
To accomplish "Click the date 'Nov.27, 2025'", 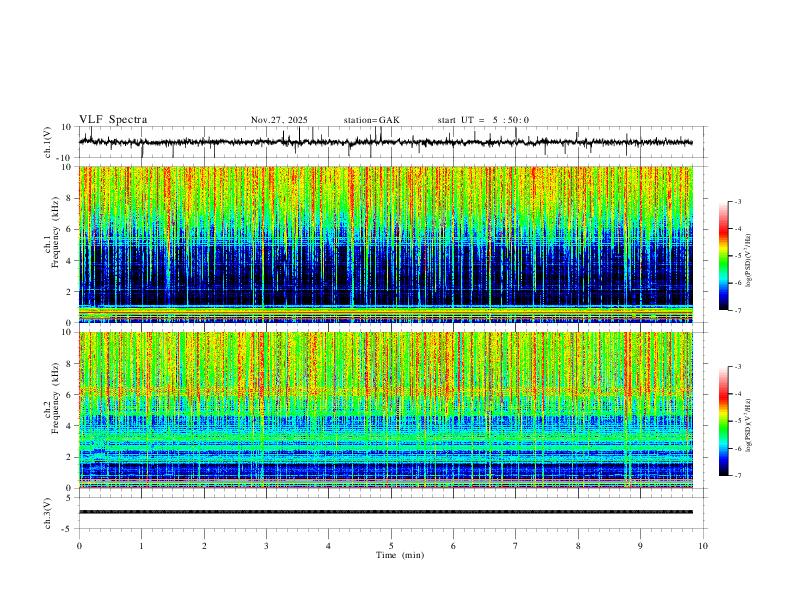I will [279, 120].
